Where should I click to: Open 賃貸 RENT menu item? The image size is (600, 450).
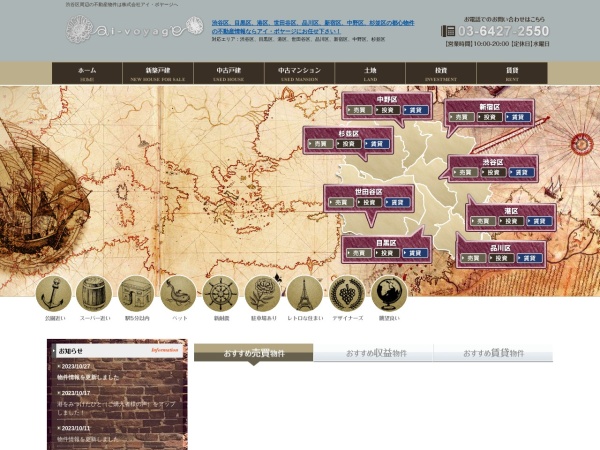click(x=512, y=73)
